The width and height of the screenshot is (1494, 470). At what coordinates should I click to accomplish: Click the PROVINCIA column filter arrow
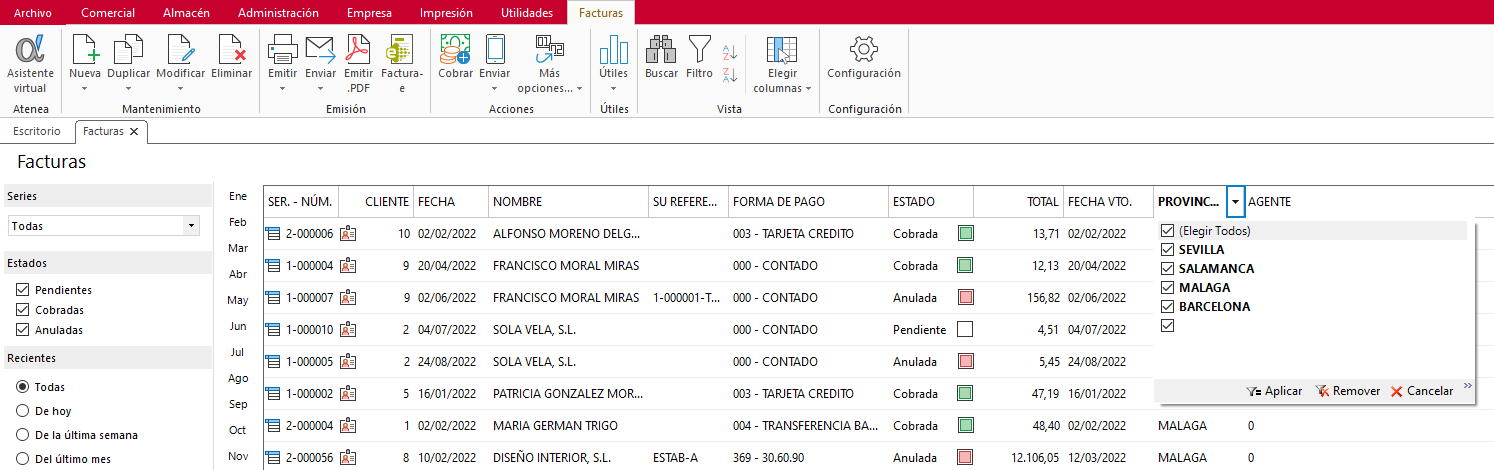(x=1236, y=201)
